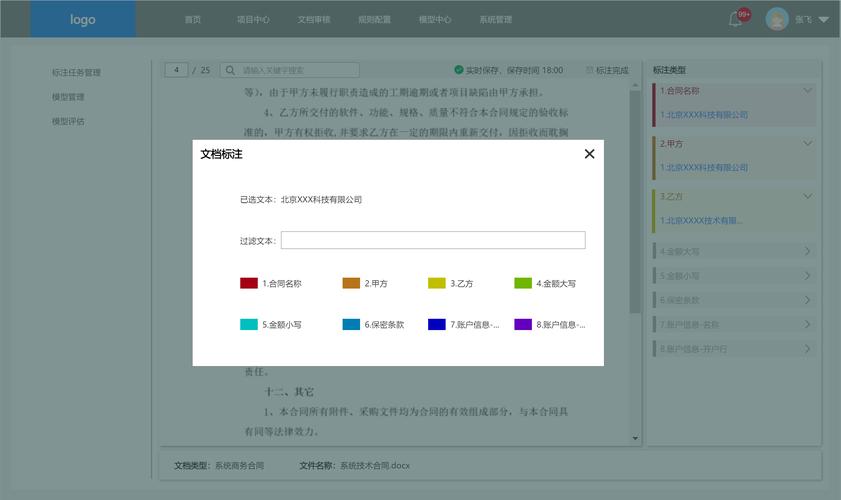841x500 pixels.
Task: Open the 规则配置 menu item
Action: coord(374,20)
